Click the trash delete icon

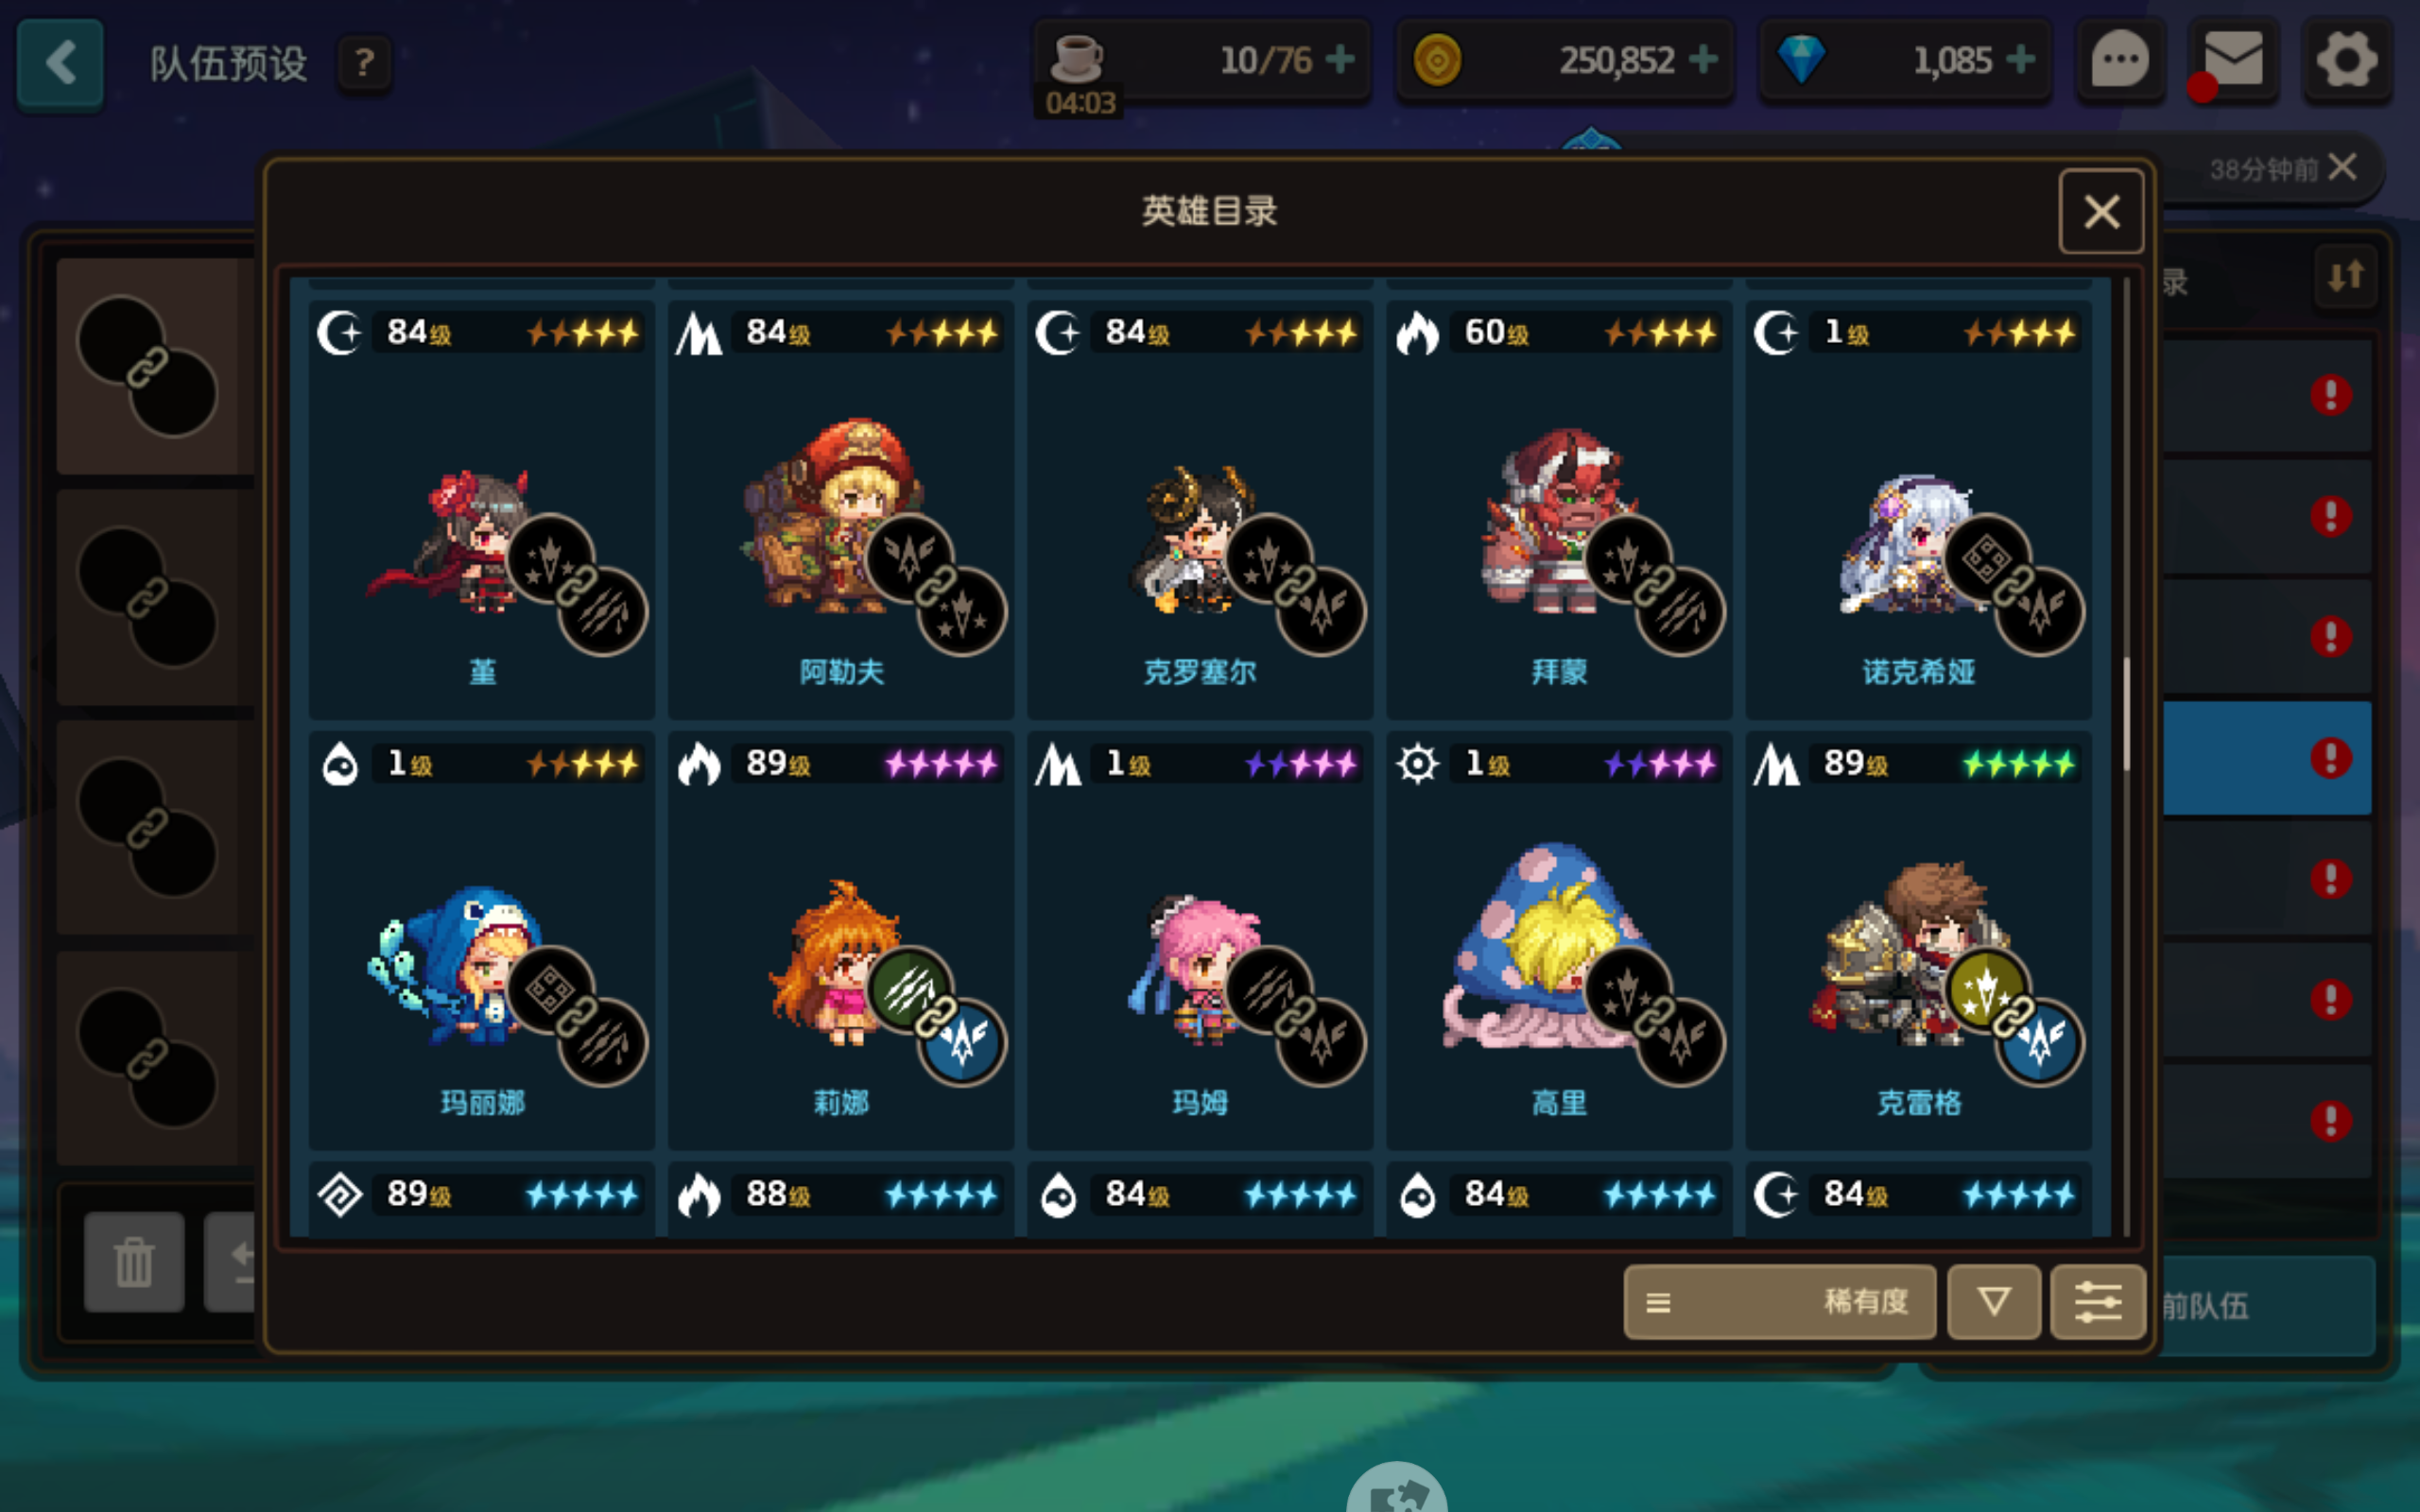coord(134,1261)
